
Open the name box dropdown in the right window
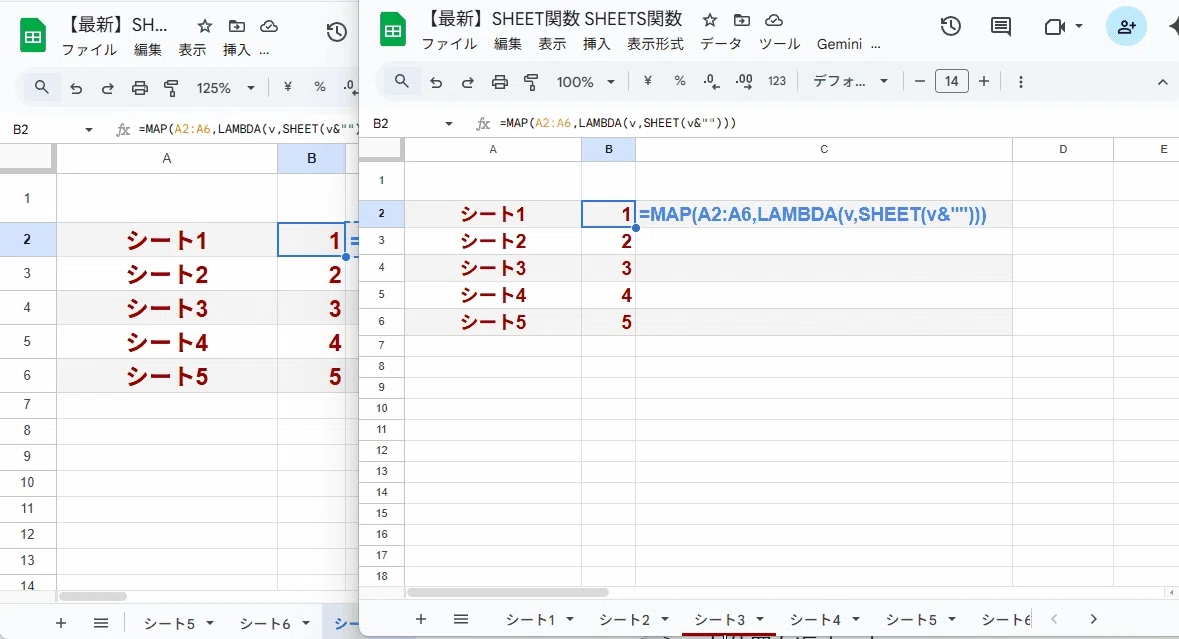click(449, 123)
